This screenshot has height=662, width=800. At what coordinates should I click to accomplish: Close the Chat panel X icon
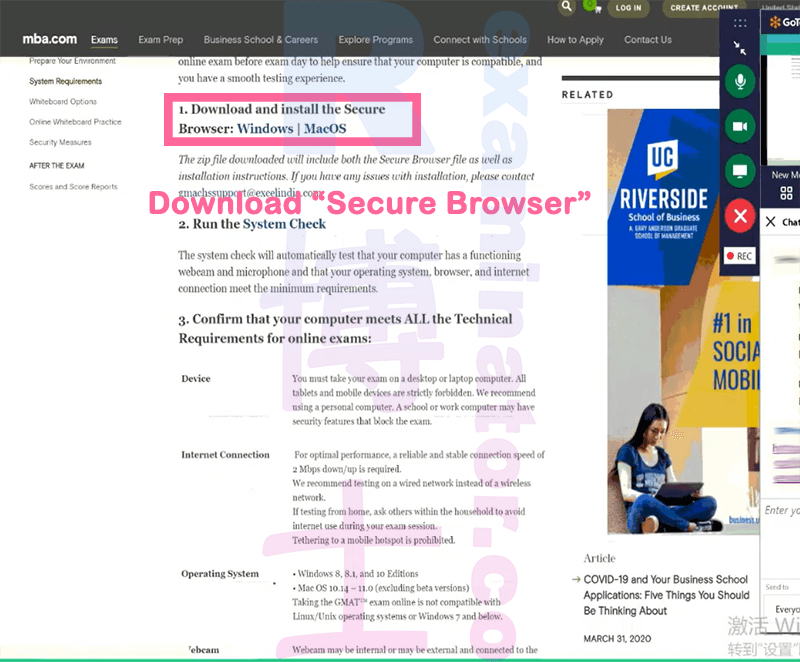pyautogui.click(x=770, y=221)
